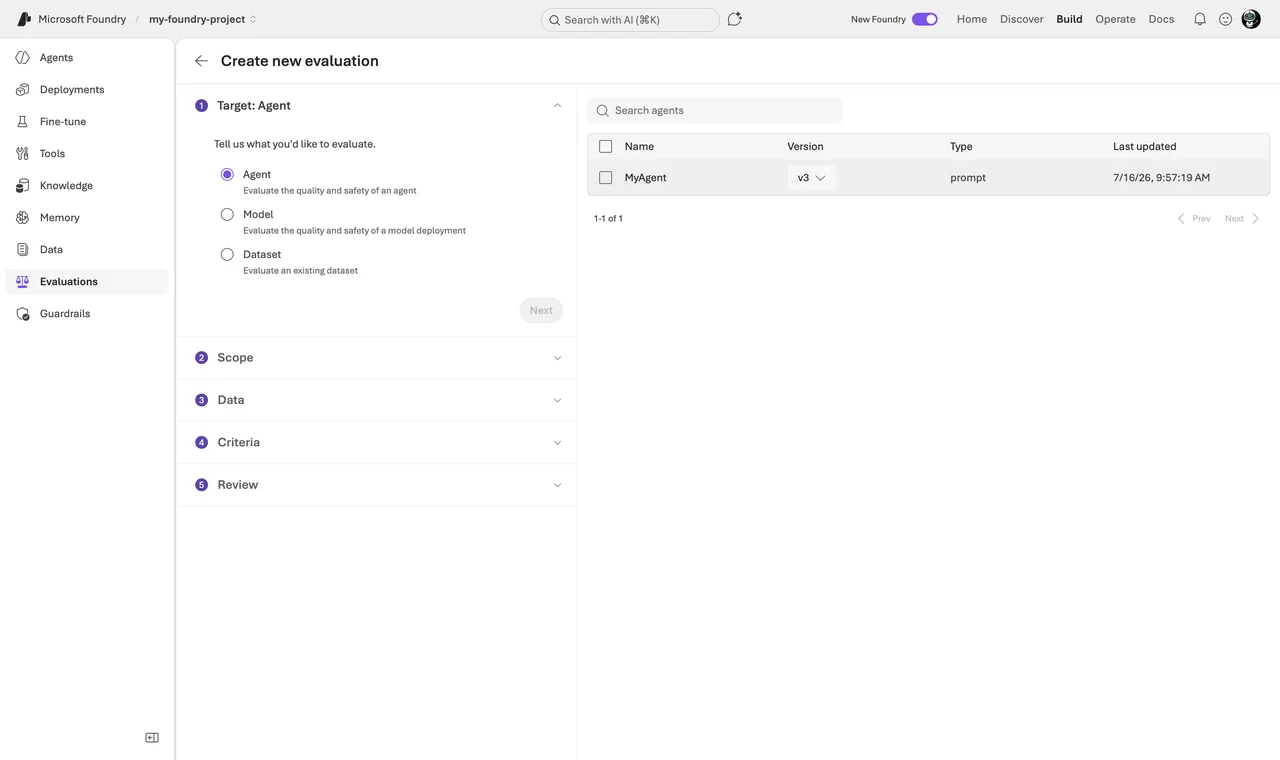Click the Tools sidebar icon
Screen dimensions: 1280x760
click(x=22, y=154)
